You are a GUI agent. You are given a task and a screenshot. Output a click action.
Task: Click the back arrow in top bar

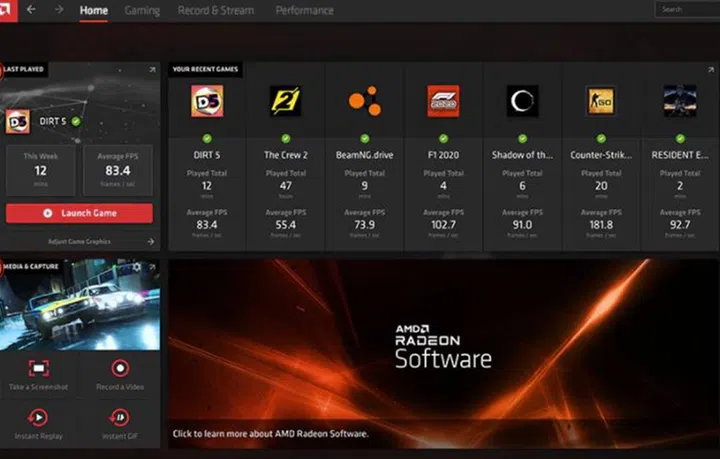point(31,10)
